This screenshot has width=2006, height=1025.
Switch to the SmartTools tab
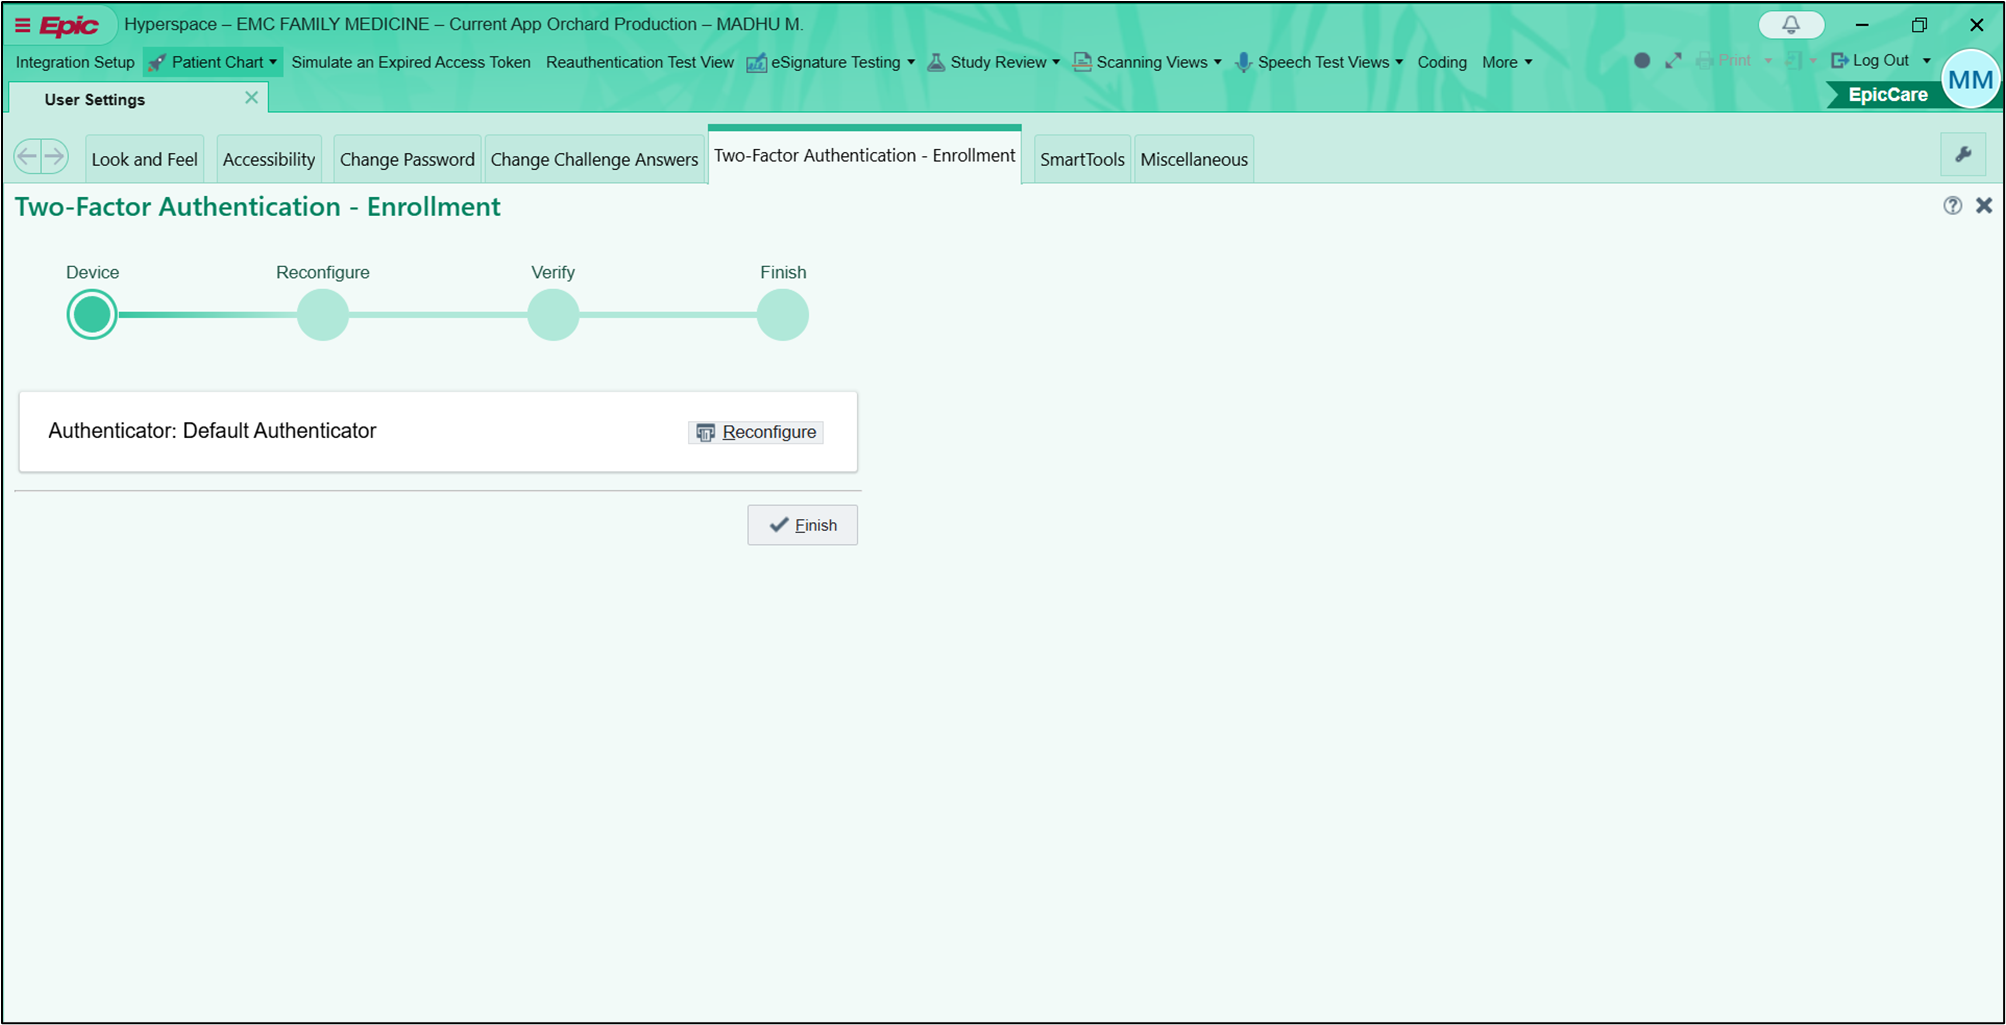point(1082,159)
